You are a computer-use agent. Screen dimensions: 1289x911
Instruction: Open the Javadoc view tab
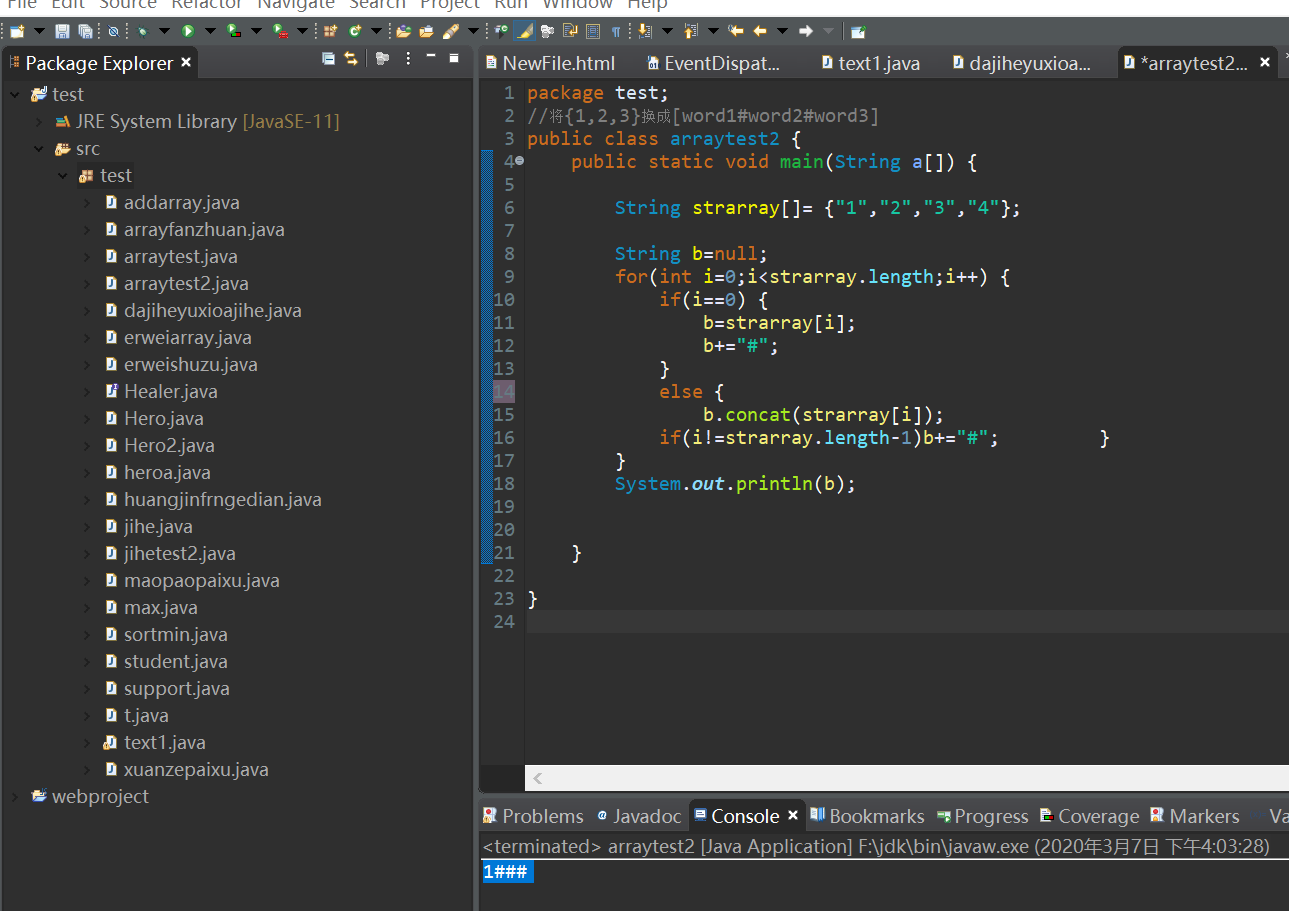pos(639,816)
